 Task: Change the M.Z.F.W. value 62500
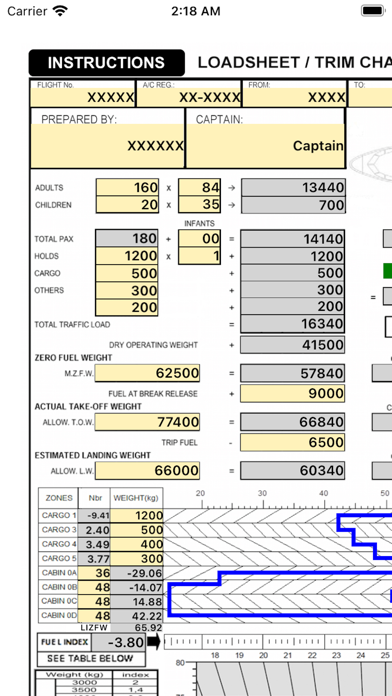pyautogui.click(x=147, y=373)
